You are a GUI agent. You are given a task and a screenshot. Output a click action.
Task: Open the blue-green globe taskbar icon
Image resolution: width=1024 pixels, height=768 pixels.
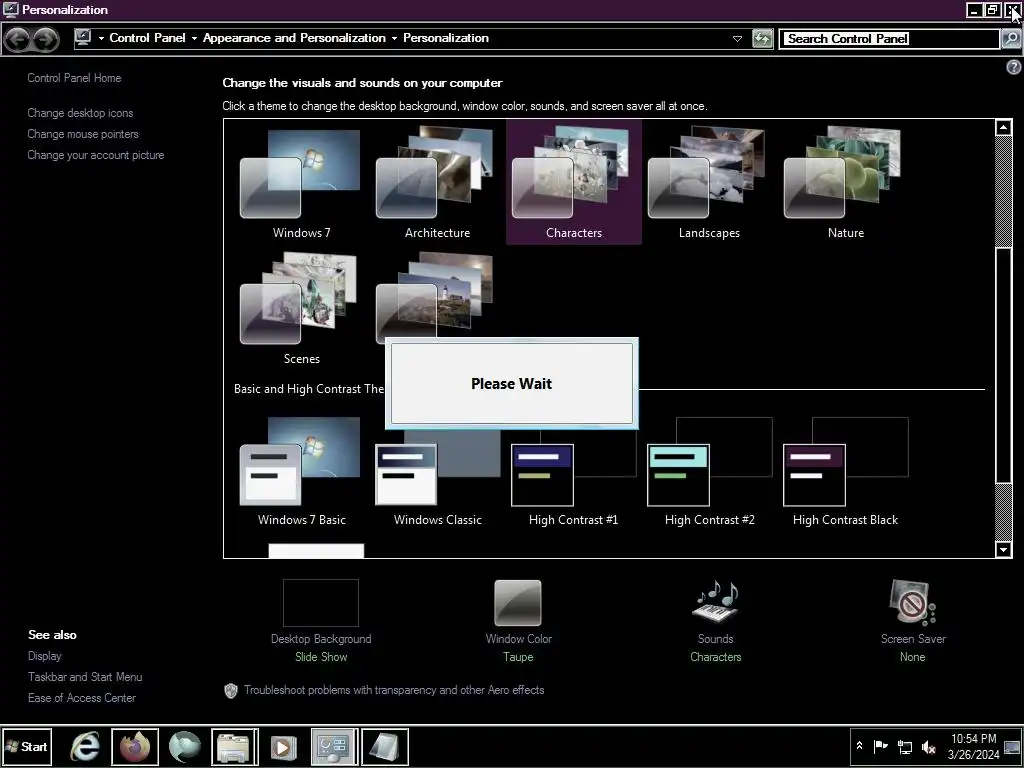[185, 746]
